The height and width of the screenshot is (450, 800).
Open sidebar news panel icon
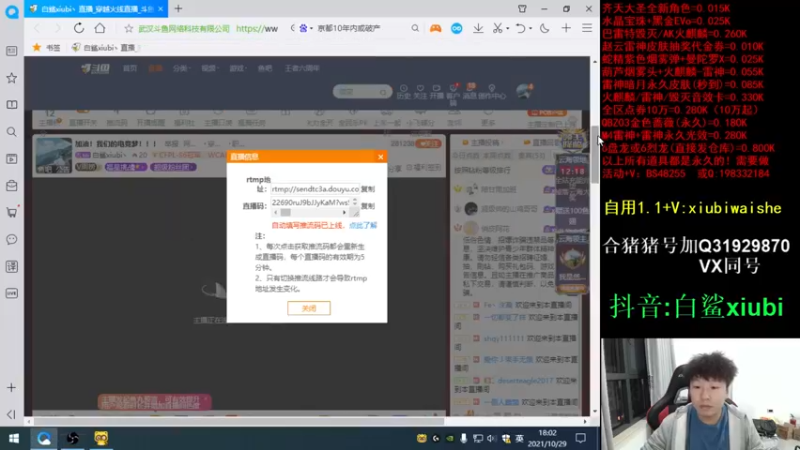(11, 51)
